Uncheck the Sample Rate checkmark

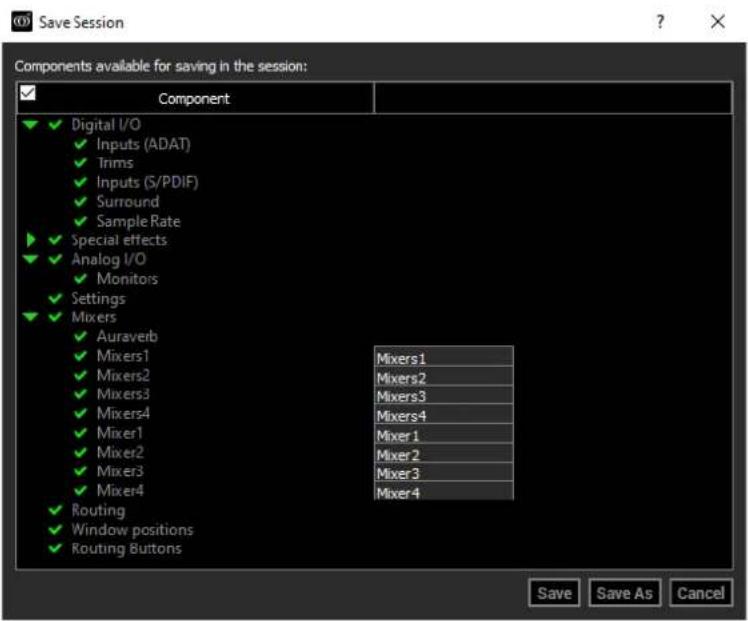[x=81, y=221]
